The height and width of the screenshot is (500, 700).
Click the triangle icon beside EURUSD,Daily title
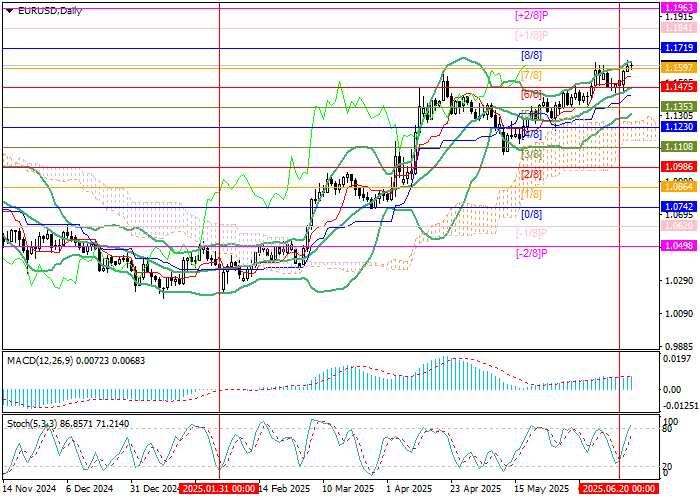coord(7,10)
